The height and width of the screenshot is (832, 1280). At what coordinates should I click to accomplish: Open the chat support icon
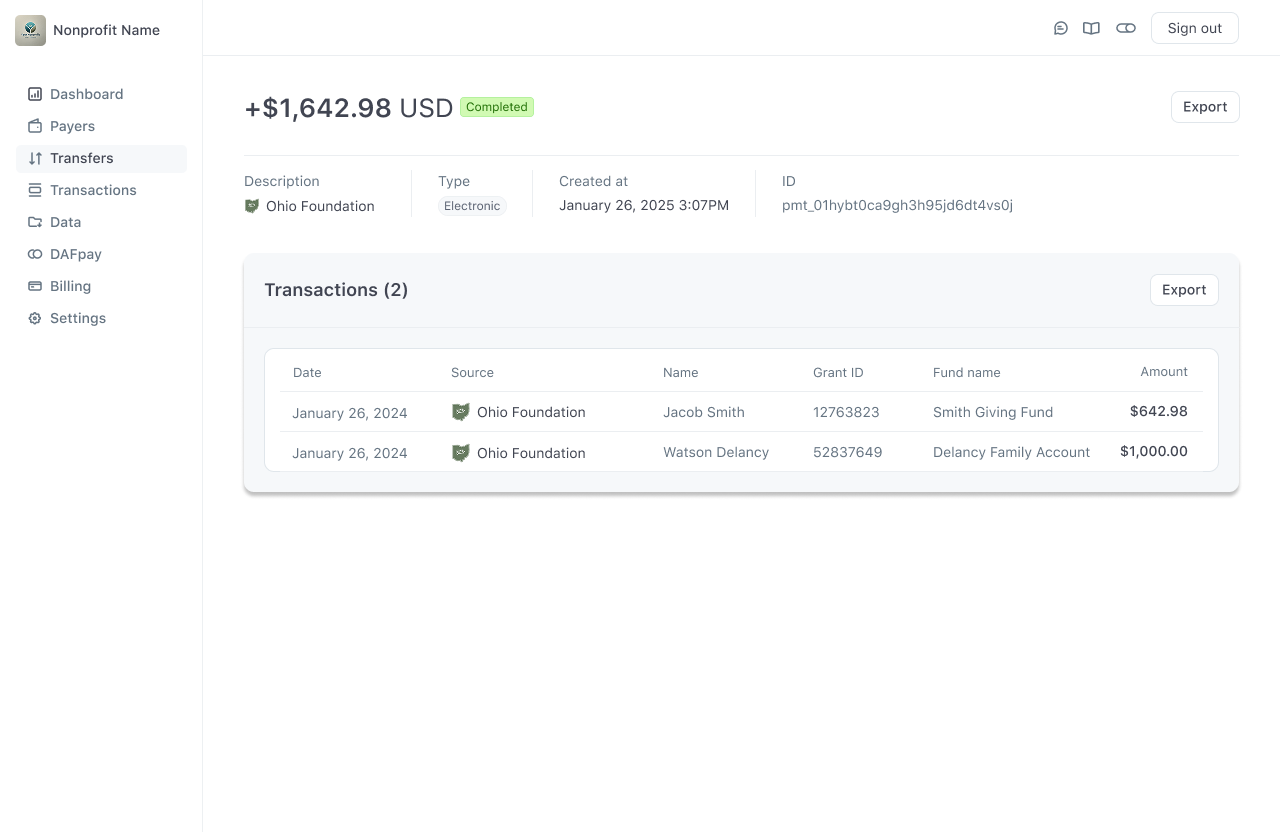(1061, 28)
